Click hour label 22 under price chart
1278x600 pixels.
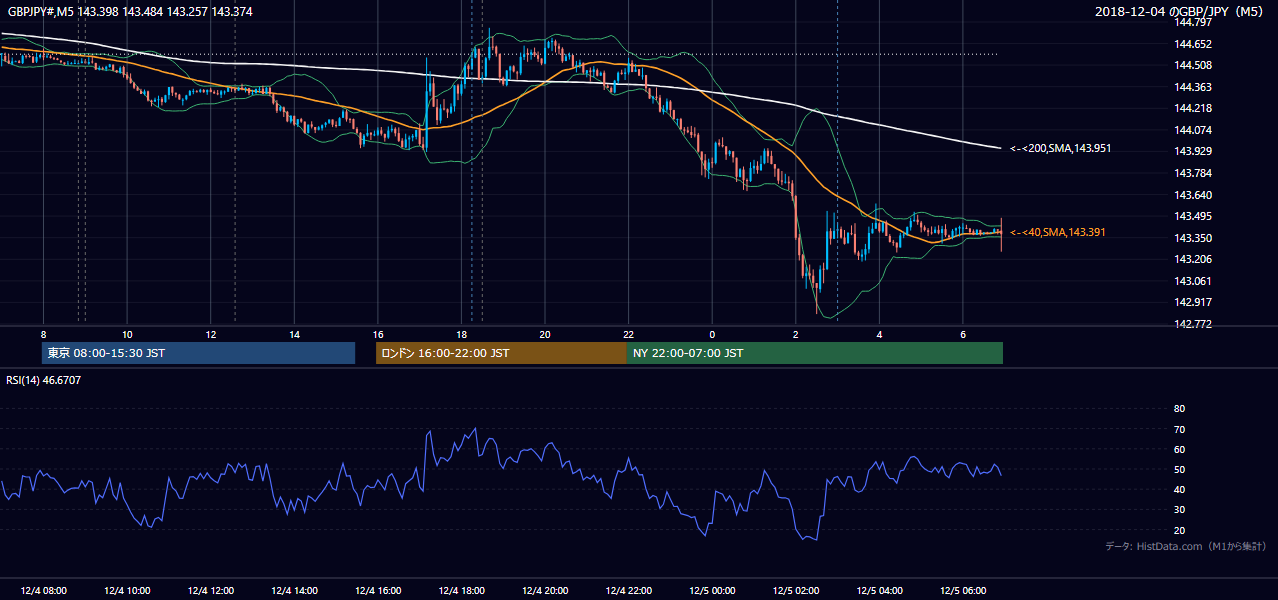pyautogui.click(x=629, y=334)
